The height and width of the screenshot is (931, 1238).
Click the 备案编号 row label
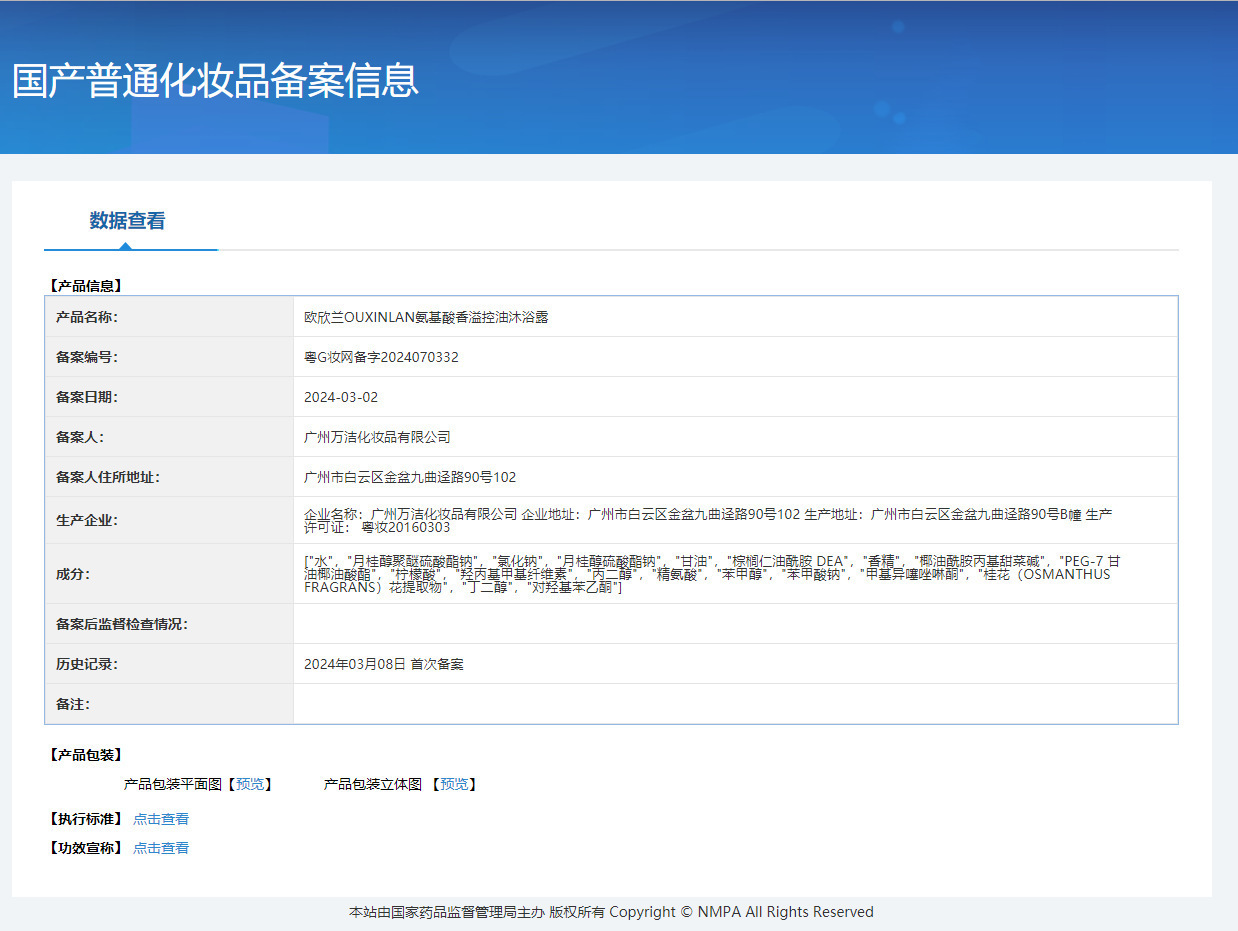(x=87, y=357)
